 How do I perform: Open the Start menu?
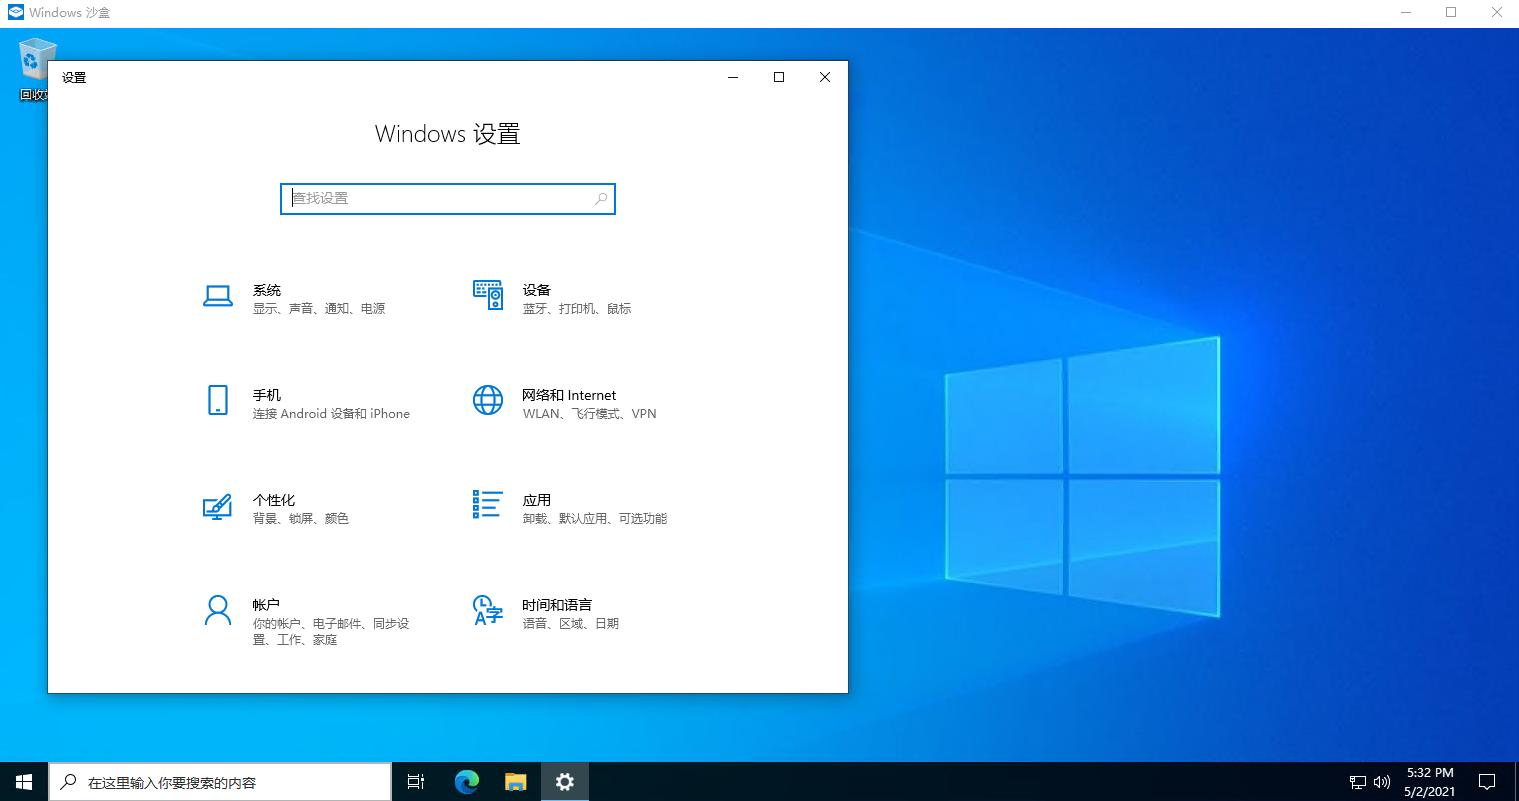click(x=23, y=781)
